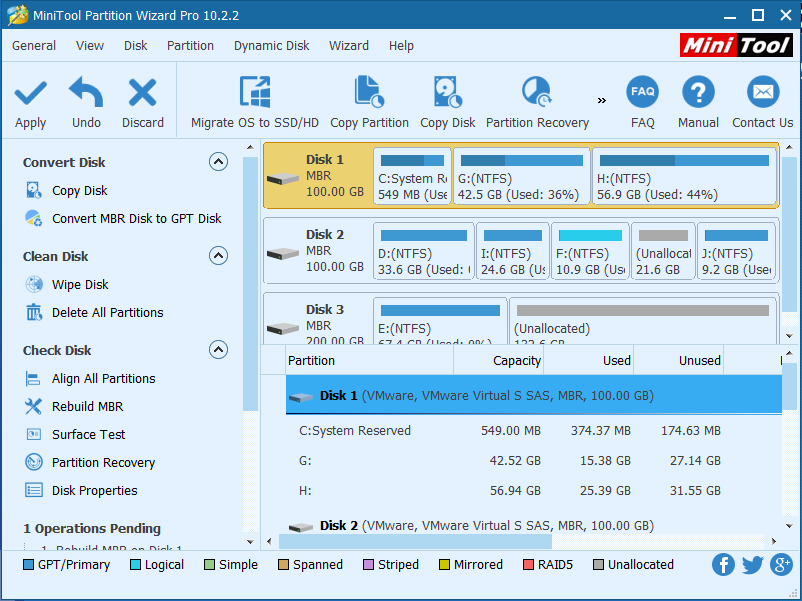This screenshot has width=802, height=601.
Task: Click the horizontal scrollbar under partition list
Action: pos(415,541)
